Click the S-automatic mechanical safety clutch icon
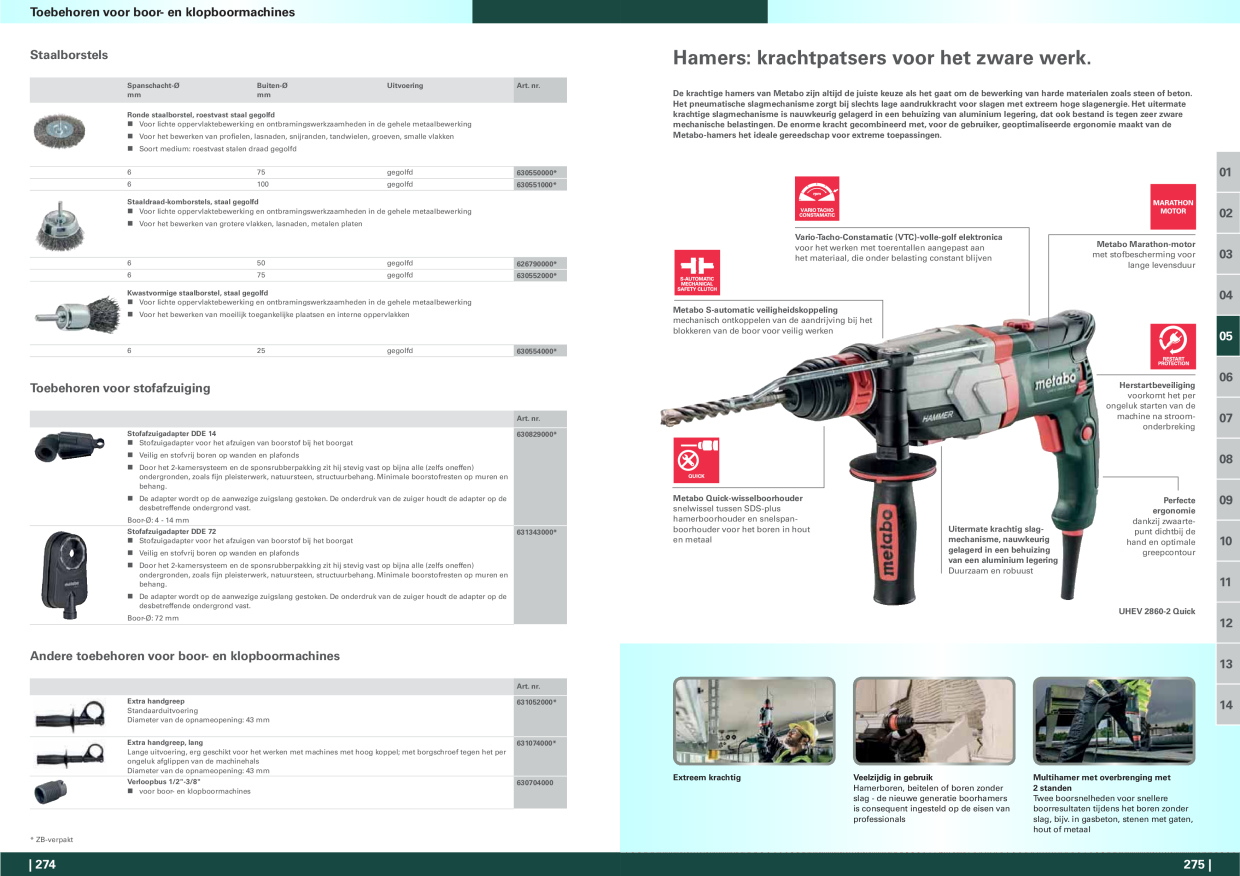This screenshot has height=876, width=1240. [x=697, y=272]
